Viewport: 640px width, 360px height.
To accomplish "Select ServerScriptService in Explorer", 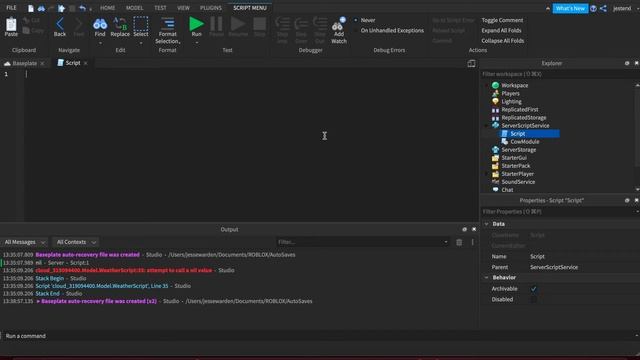I will point(525,126).
